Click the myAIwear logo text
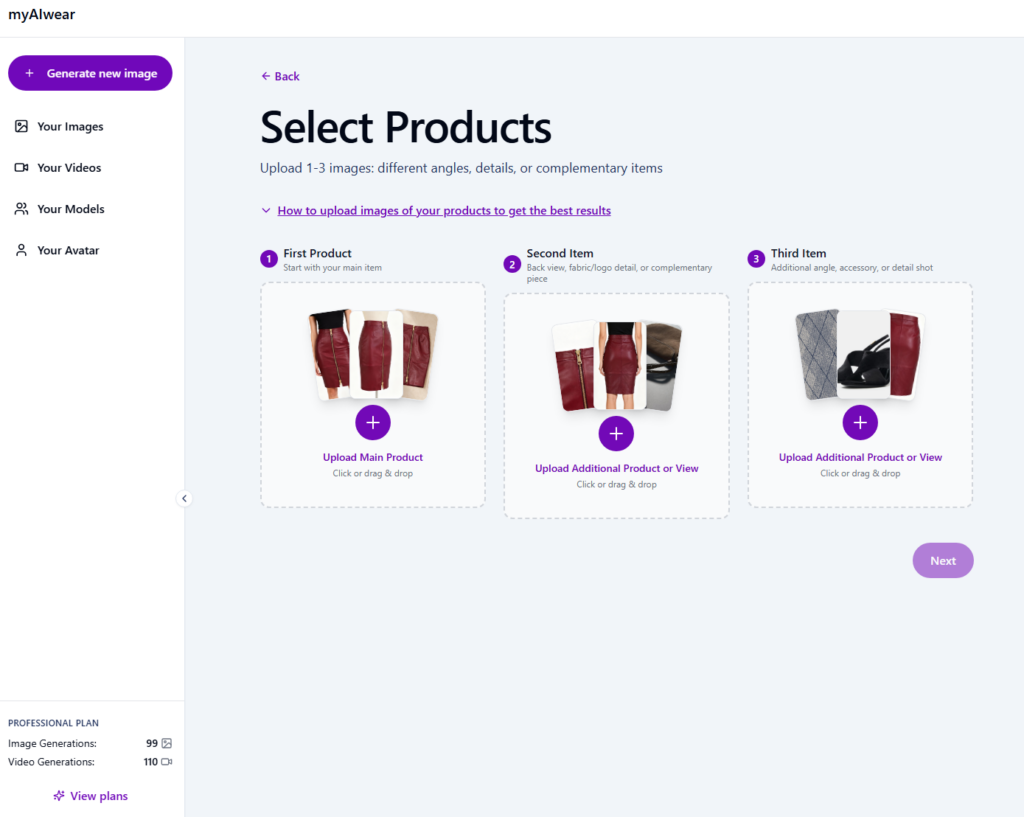1024x817 pixels. [x=42, y=15]
